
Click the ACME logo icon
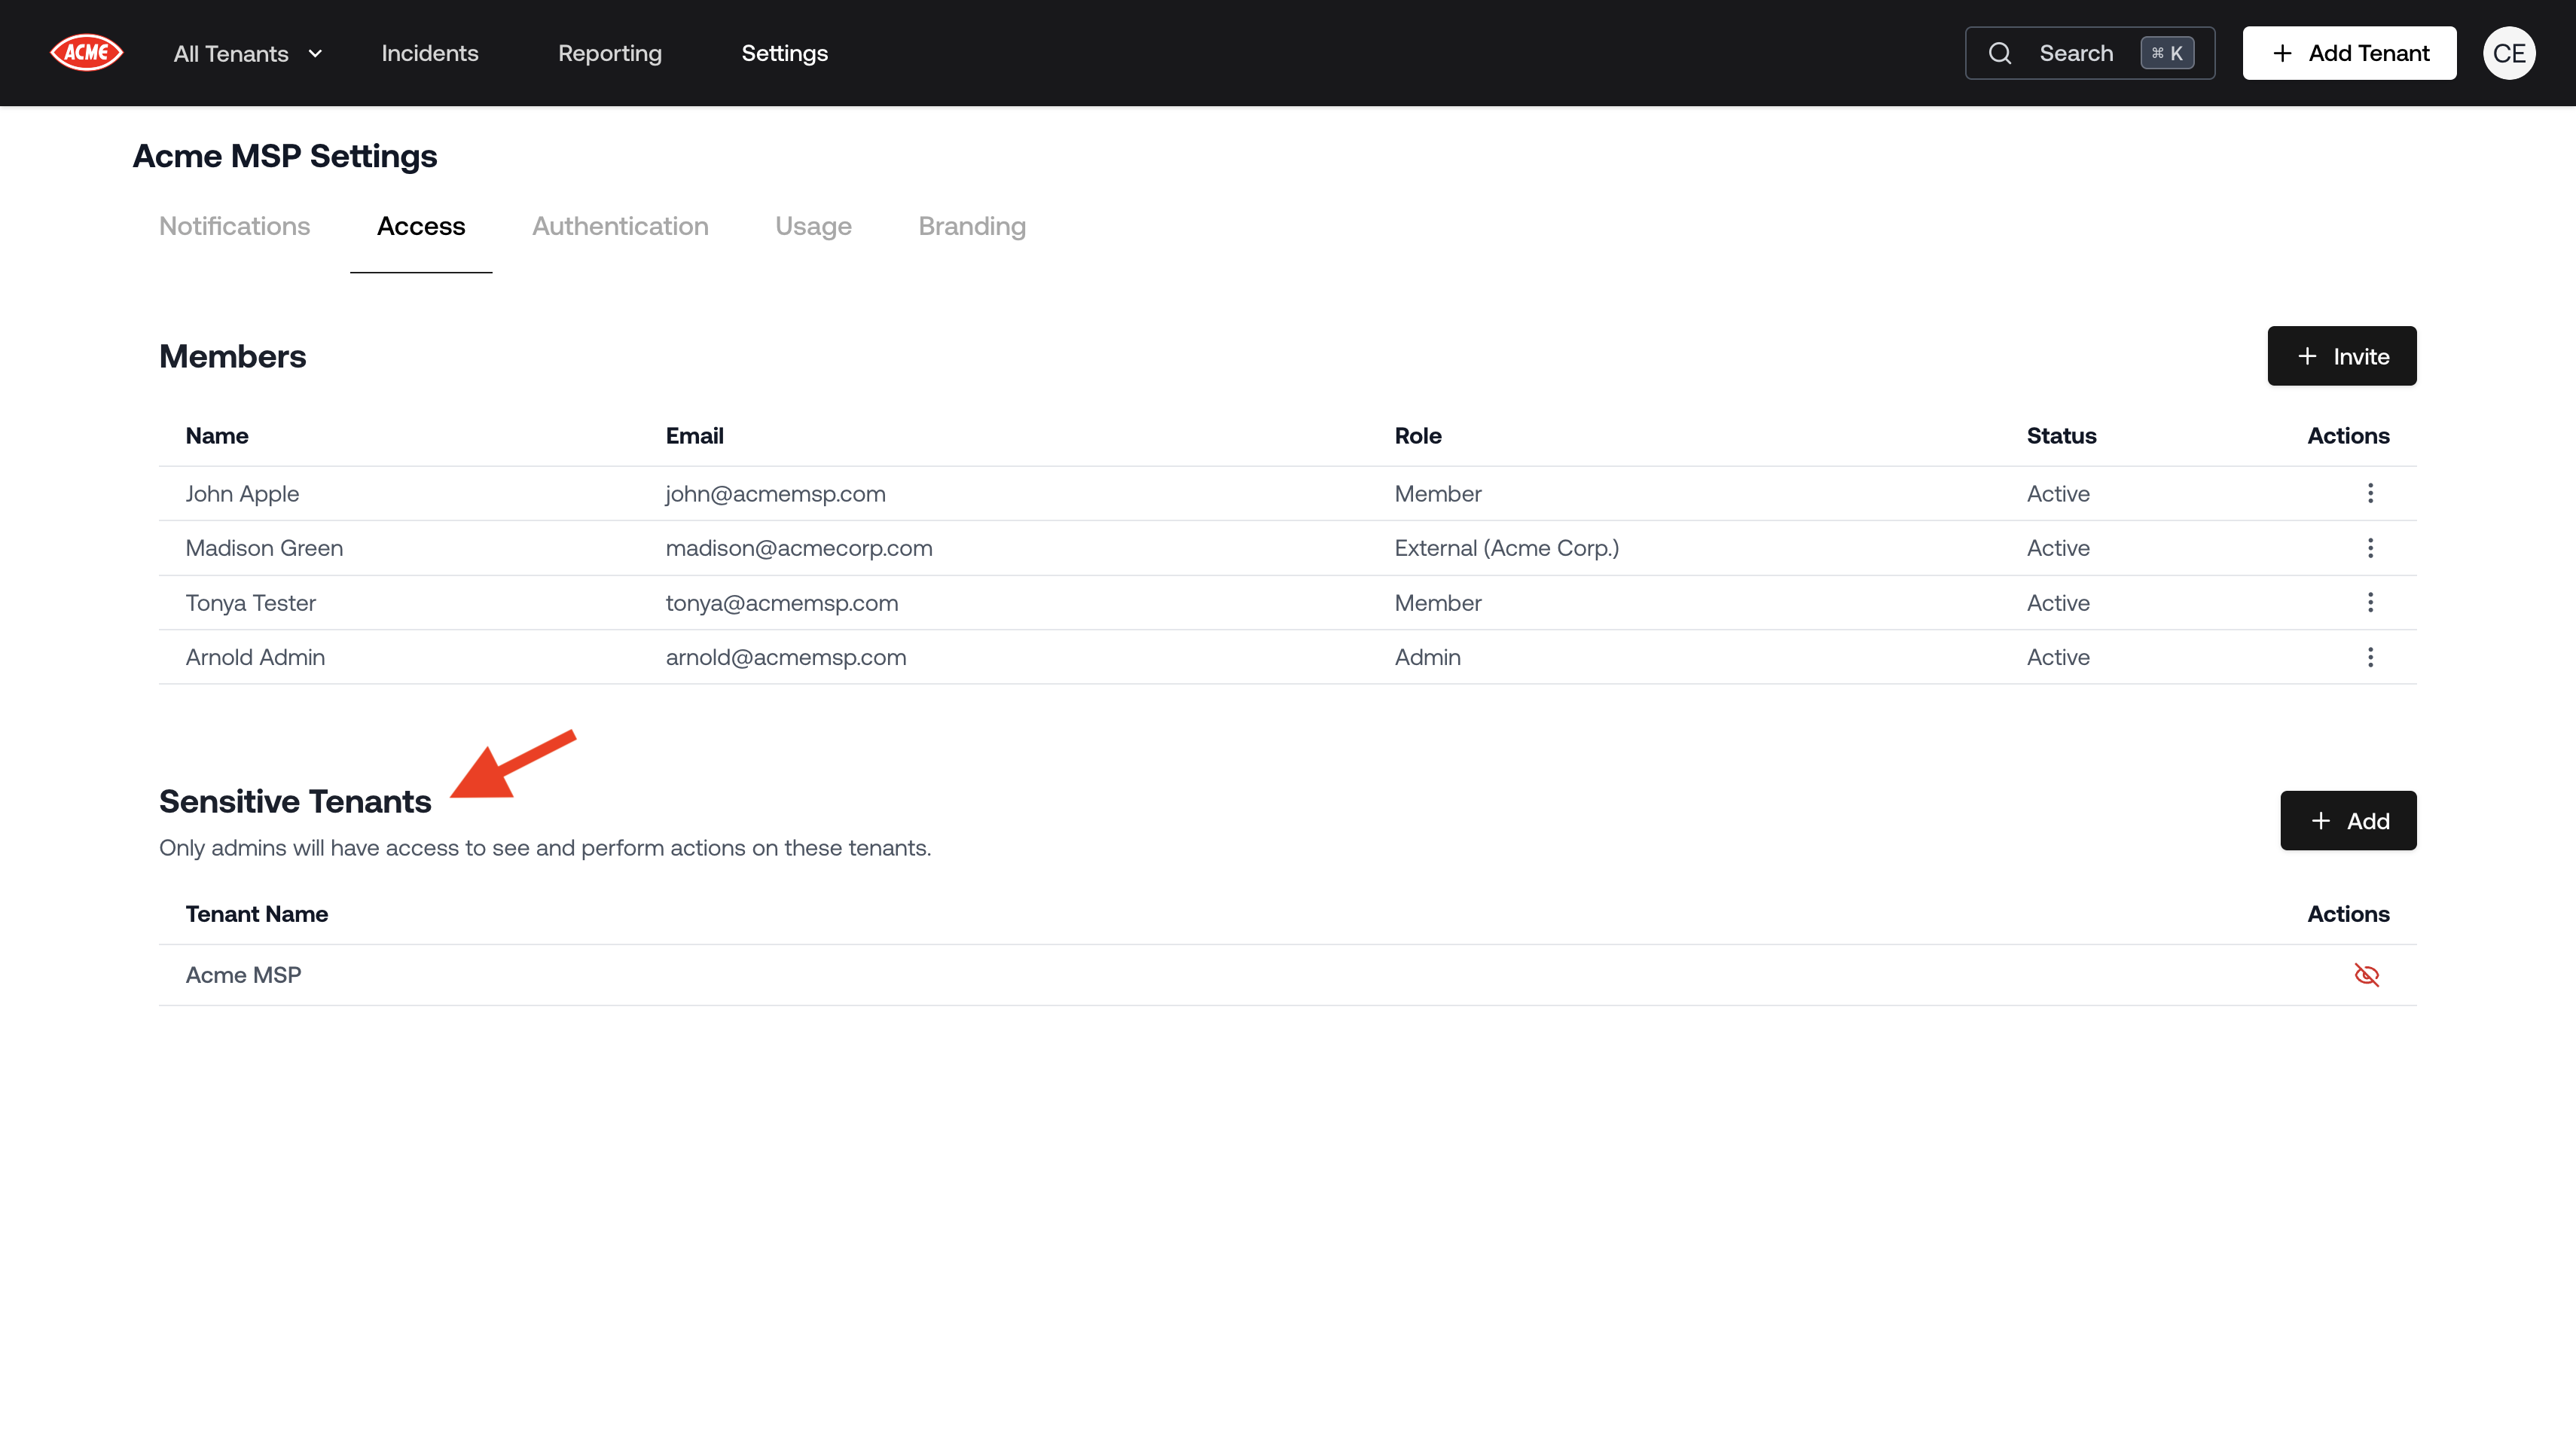[86, 53]
